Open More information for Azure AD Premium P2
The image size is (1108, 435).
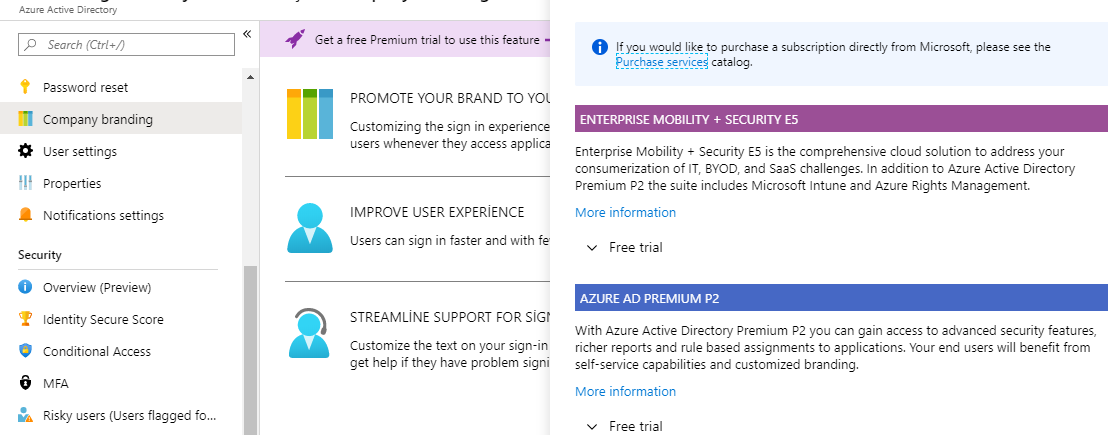click(625, 391)
